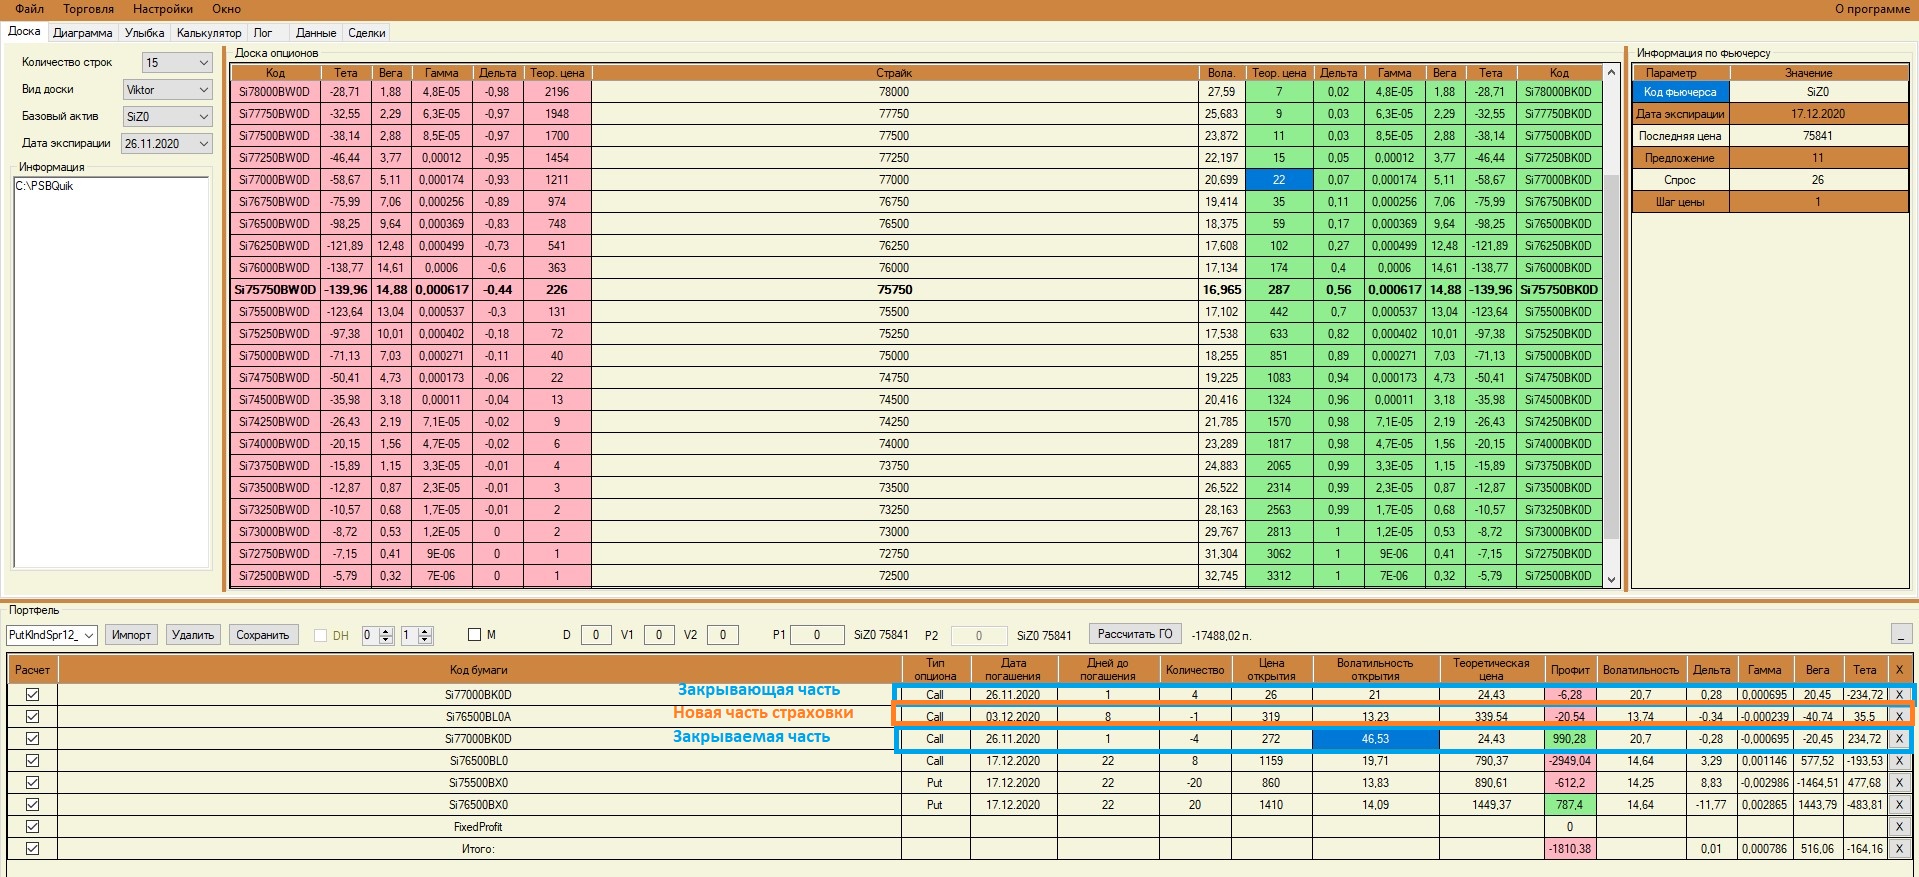Click the Удалить button
1919x877 pixels.
tap(193, 635)
